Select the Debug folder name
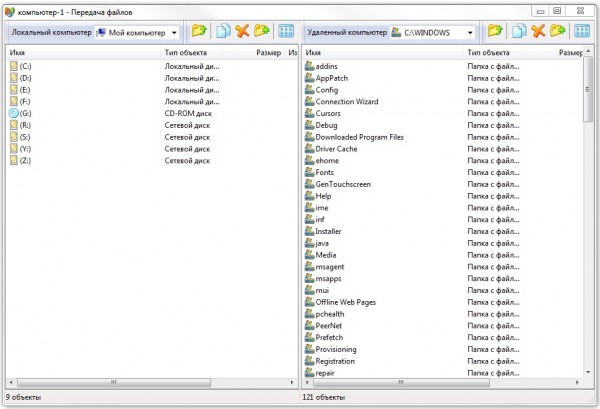 pyautogui.click(x=326, y=125)
